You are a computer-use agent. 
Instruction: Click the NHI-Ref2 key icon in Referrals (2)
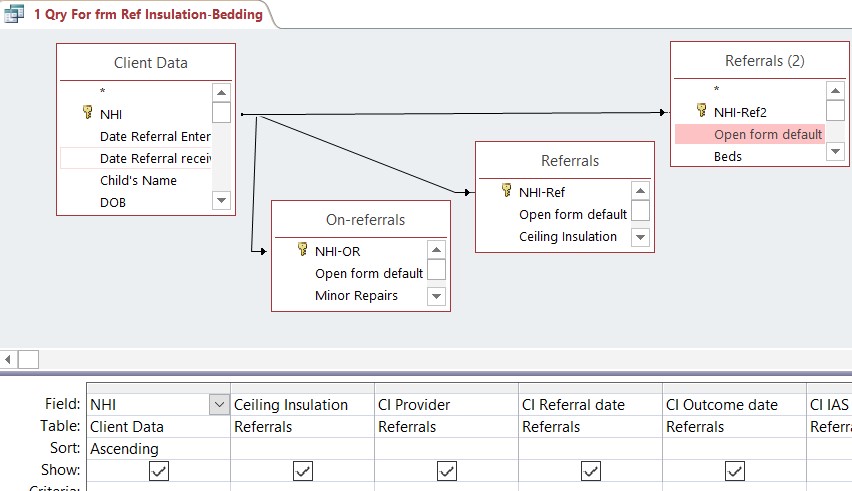(x=701, y=111)
